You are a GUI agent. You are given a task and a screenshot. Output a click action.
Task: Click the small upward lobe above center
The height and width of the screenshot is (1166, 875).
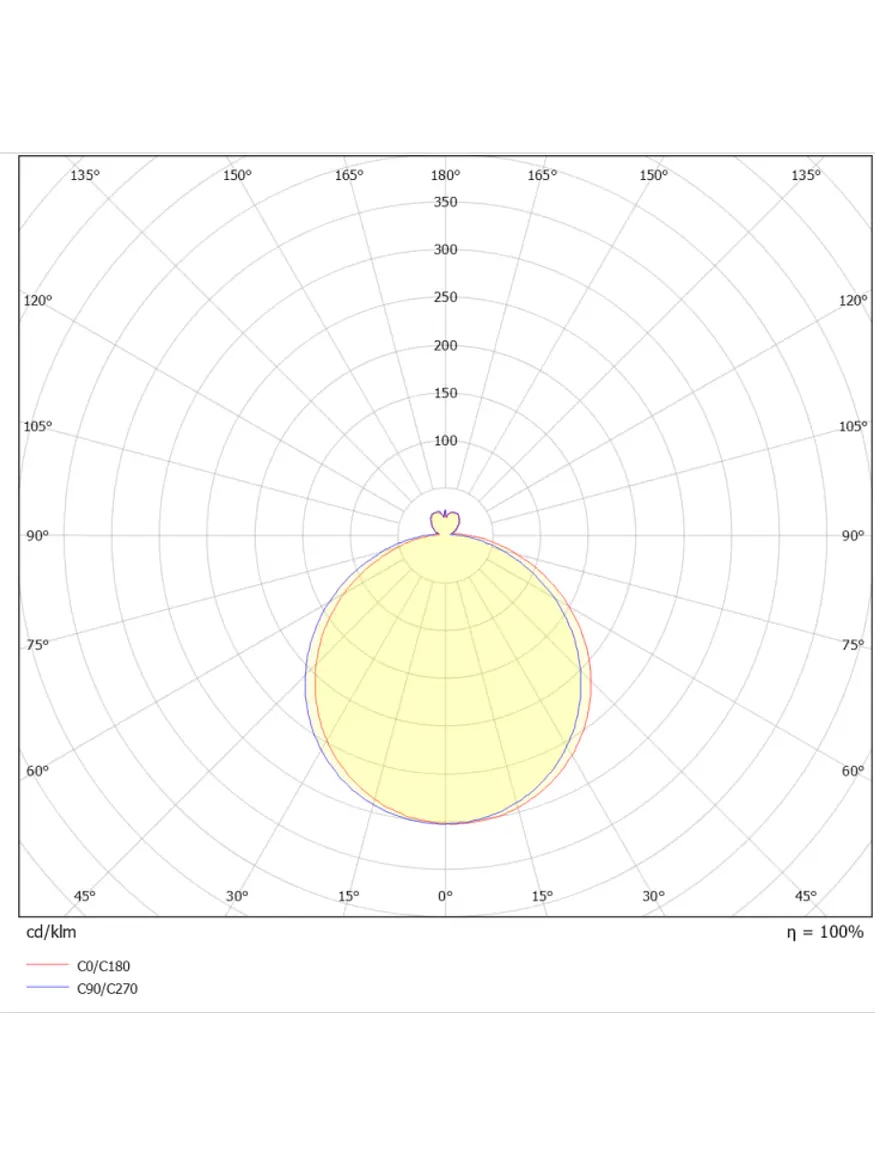(445, 523)
